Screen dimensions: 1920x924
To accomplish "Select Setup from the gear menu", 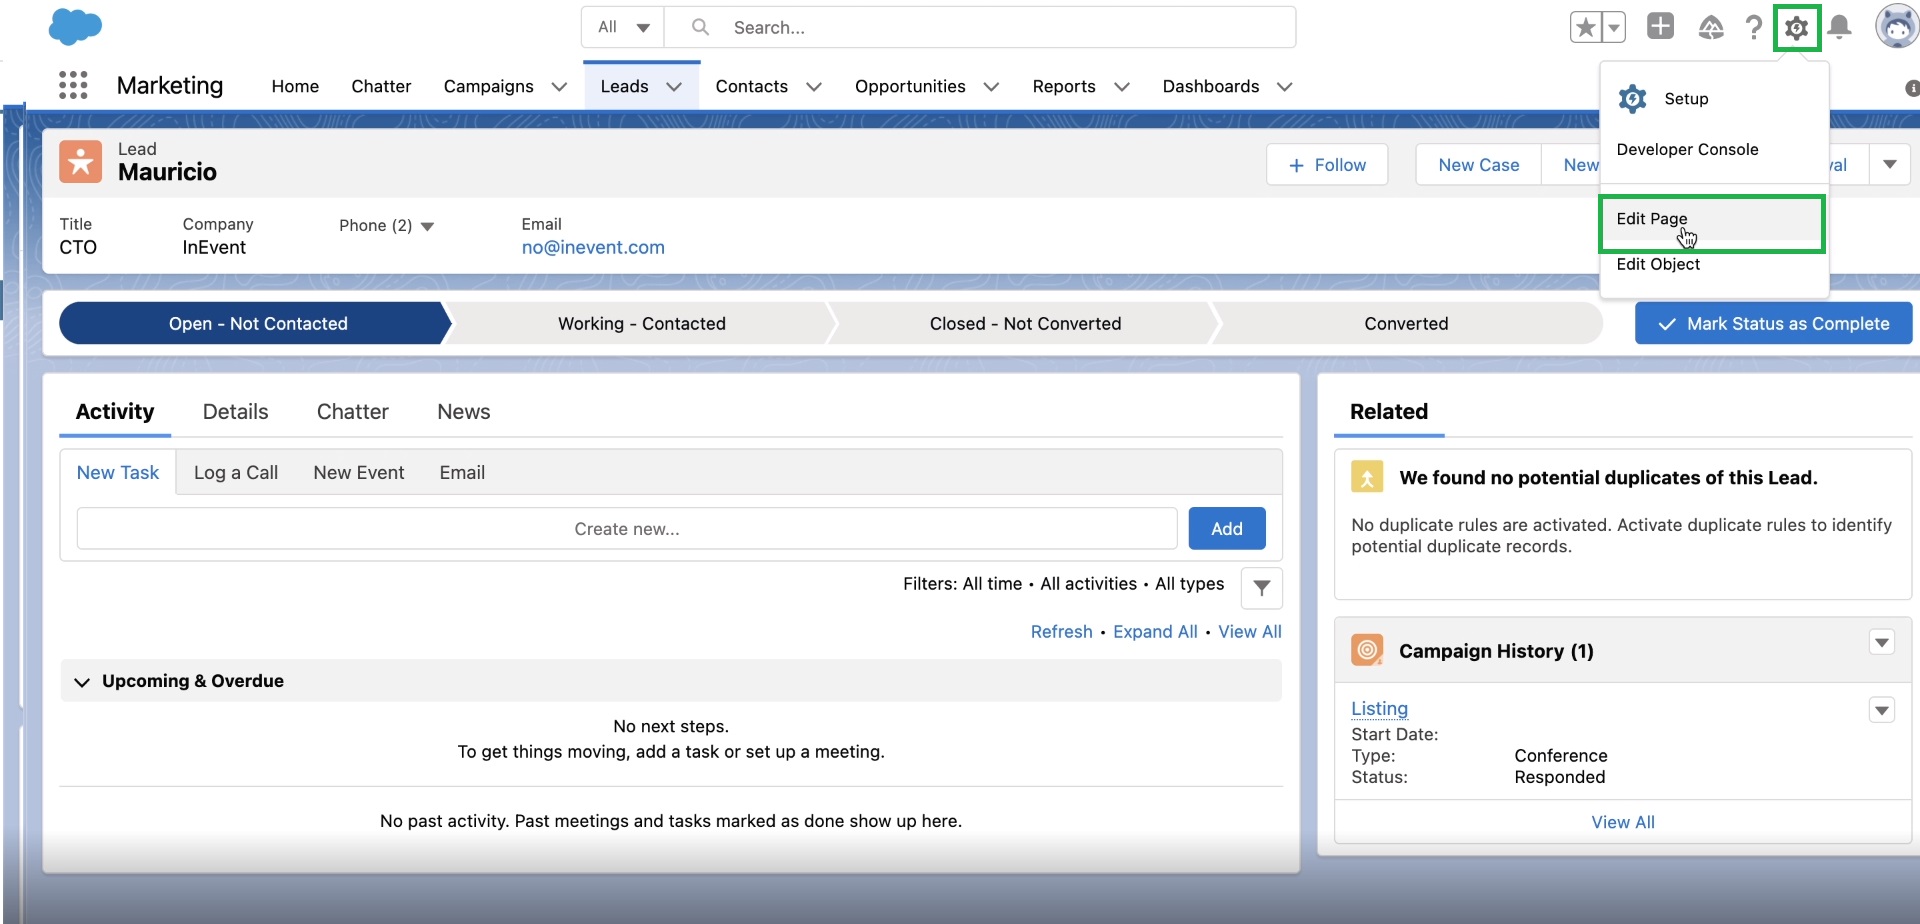I will coord(1714,98).
